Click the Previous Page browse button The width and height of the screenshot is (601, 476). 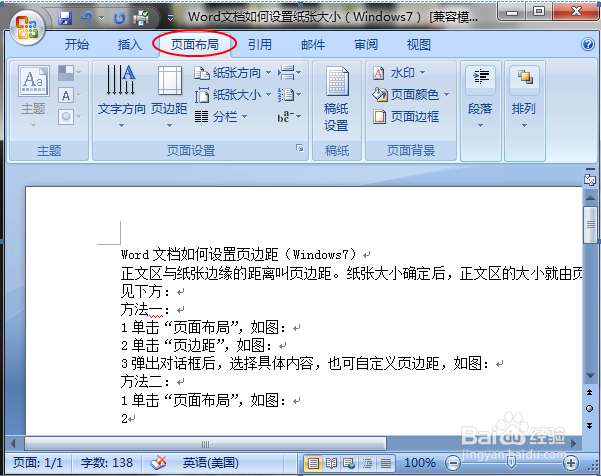click(x=590, y=392)
